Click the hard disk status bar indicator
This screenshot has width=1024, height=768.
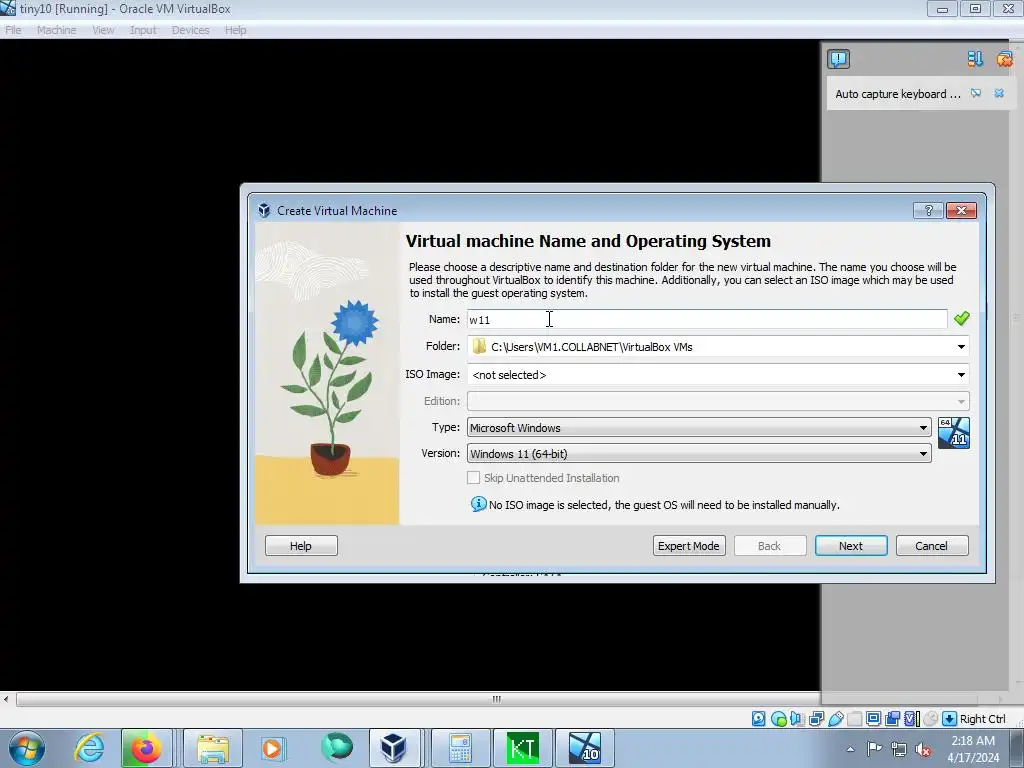[758, 718]
